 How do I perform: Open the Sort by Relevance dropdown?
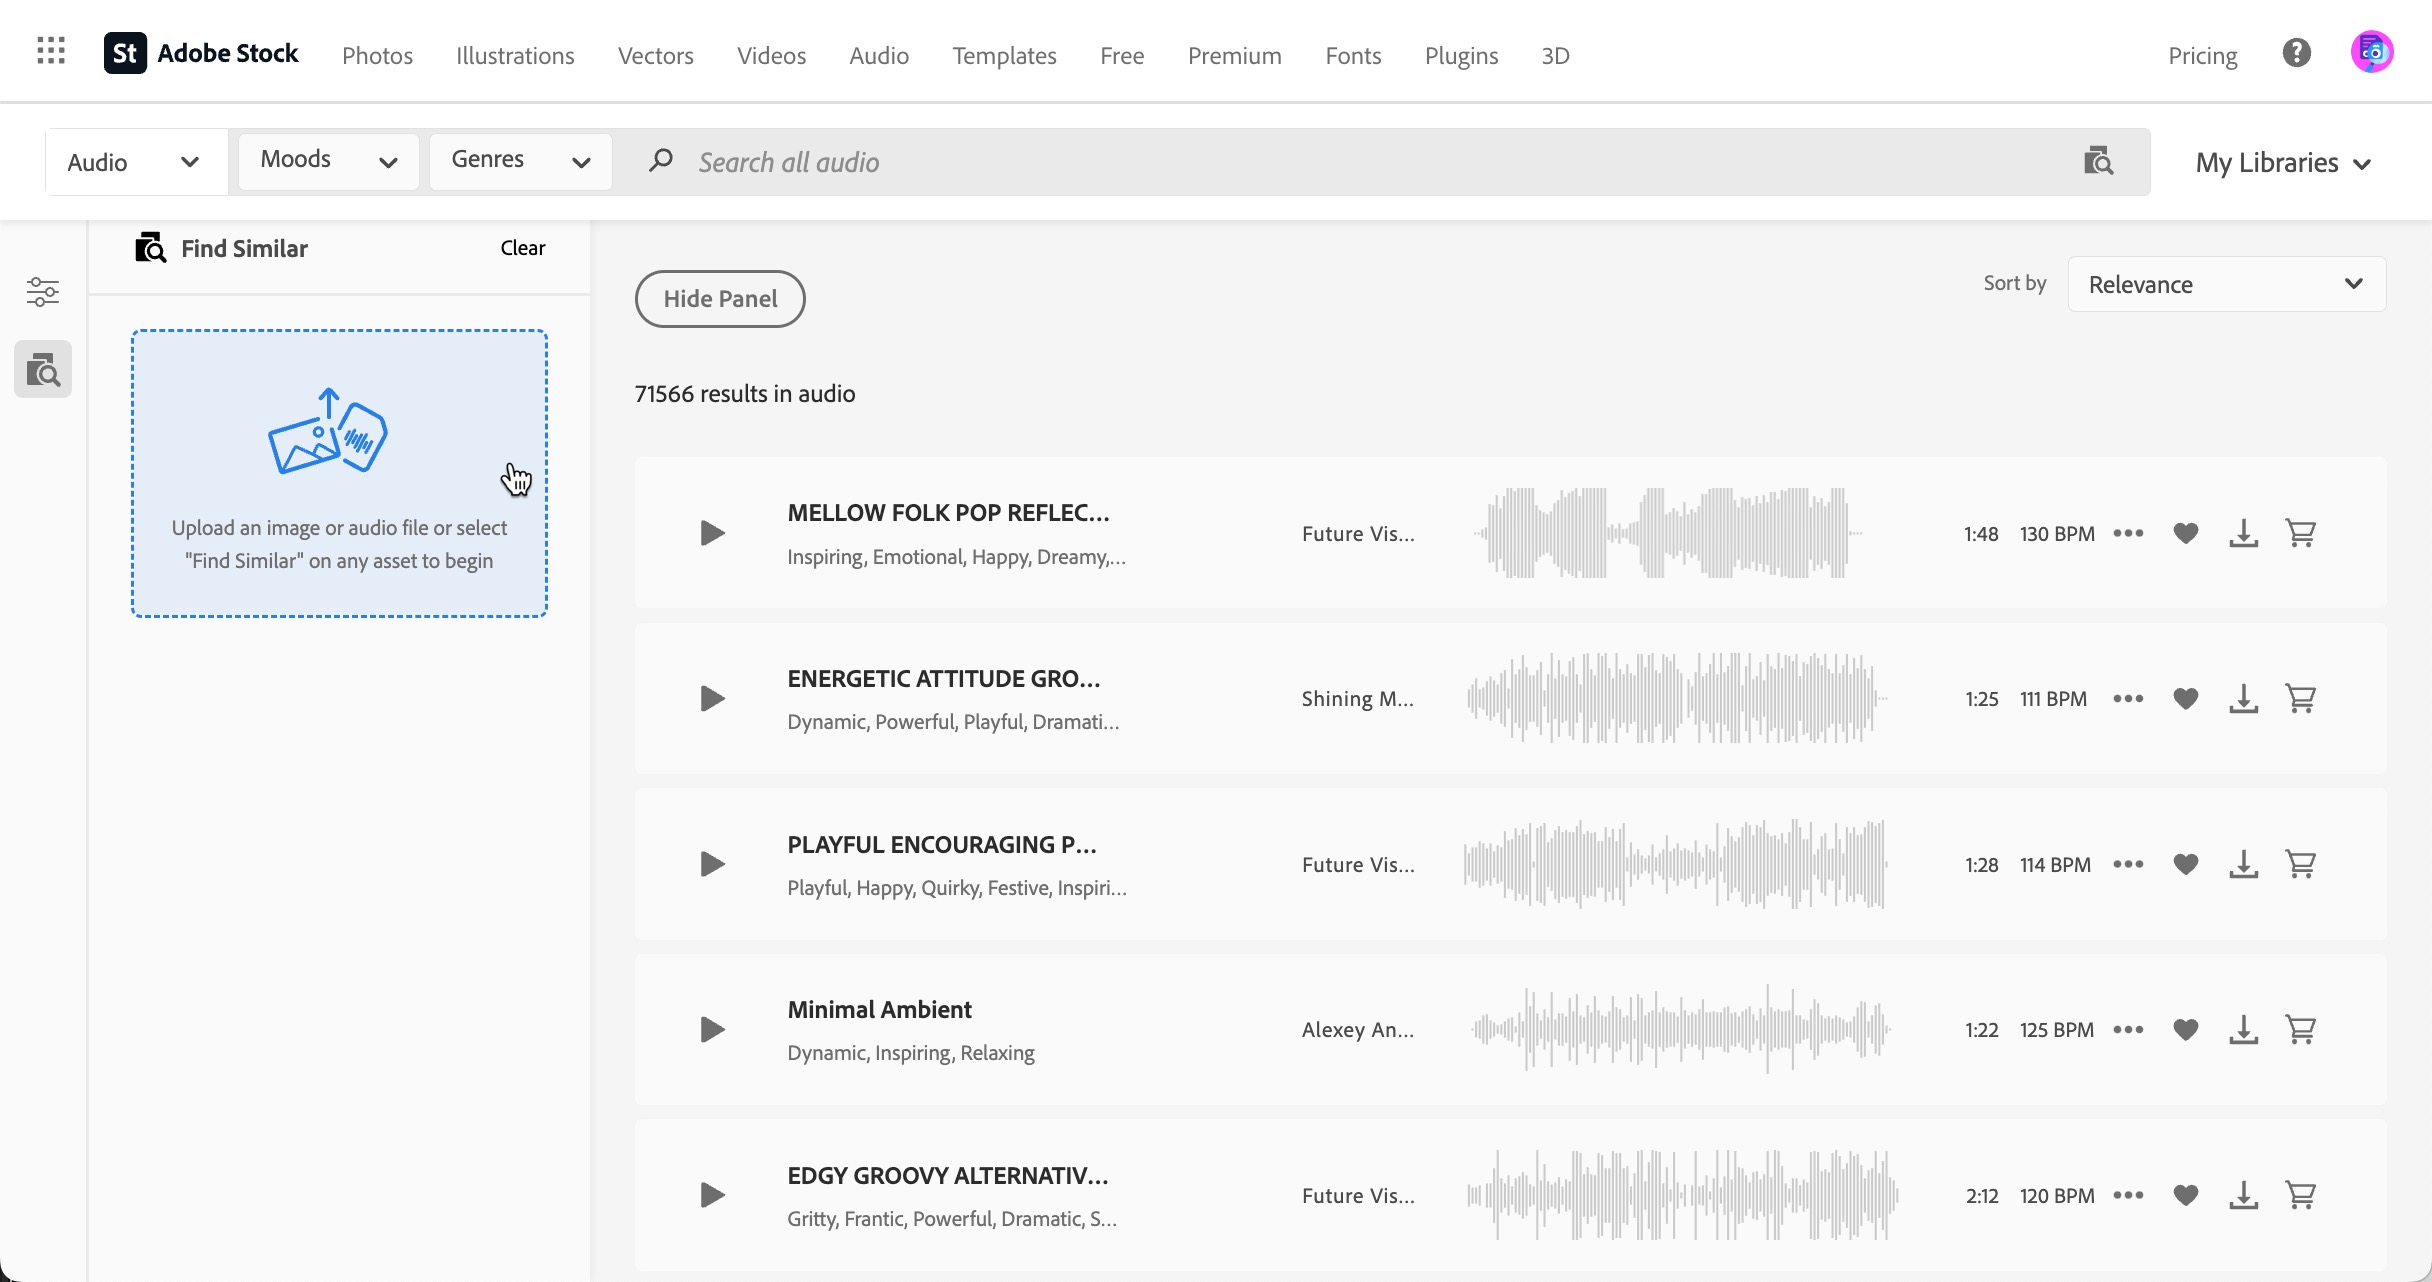tap(2226, 285)
